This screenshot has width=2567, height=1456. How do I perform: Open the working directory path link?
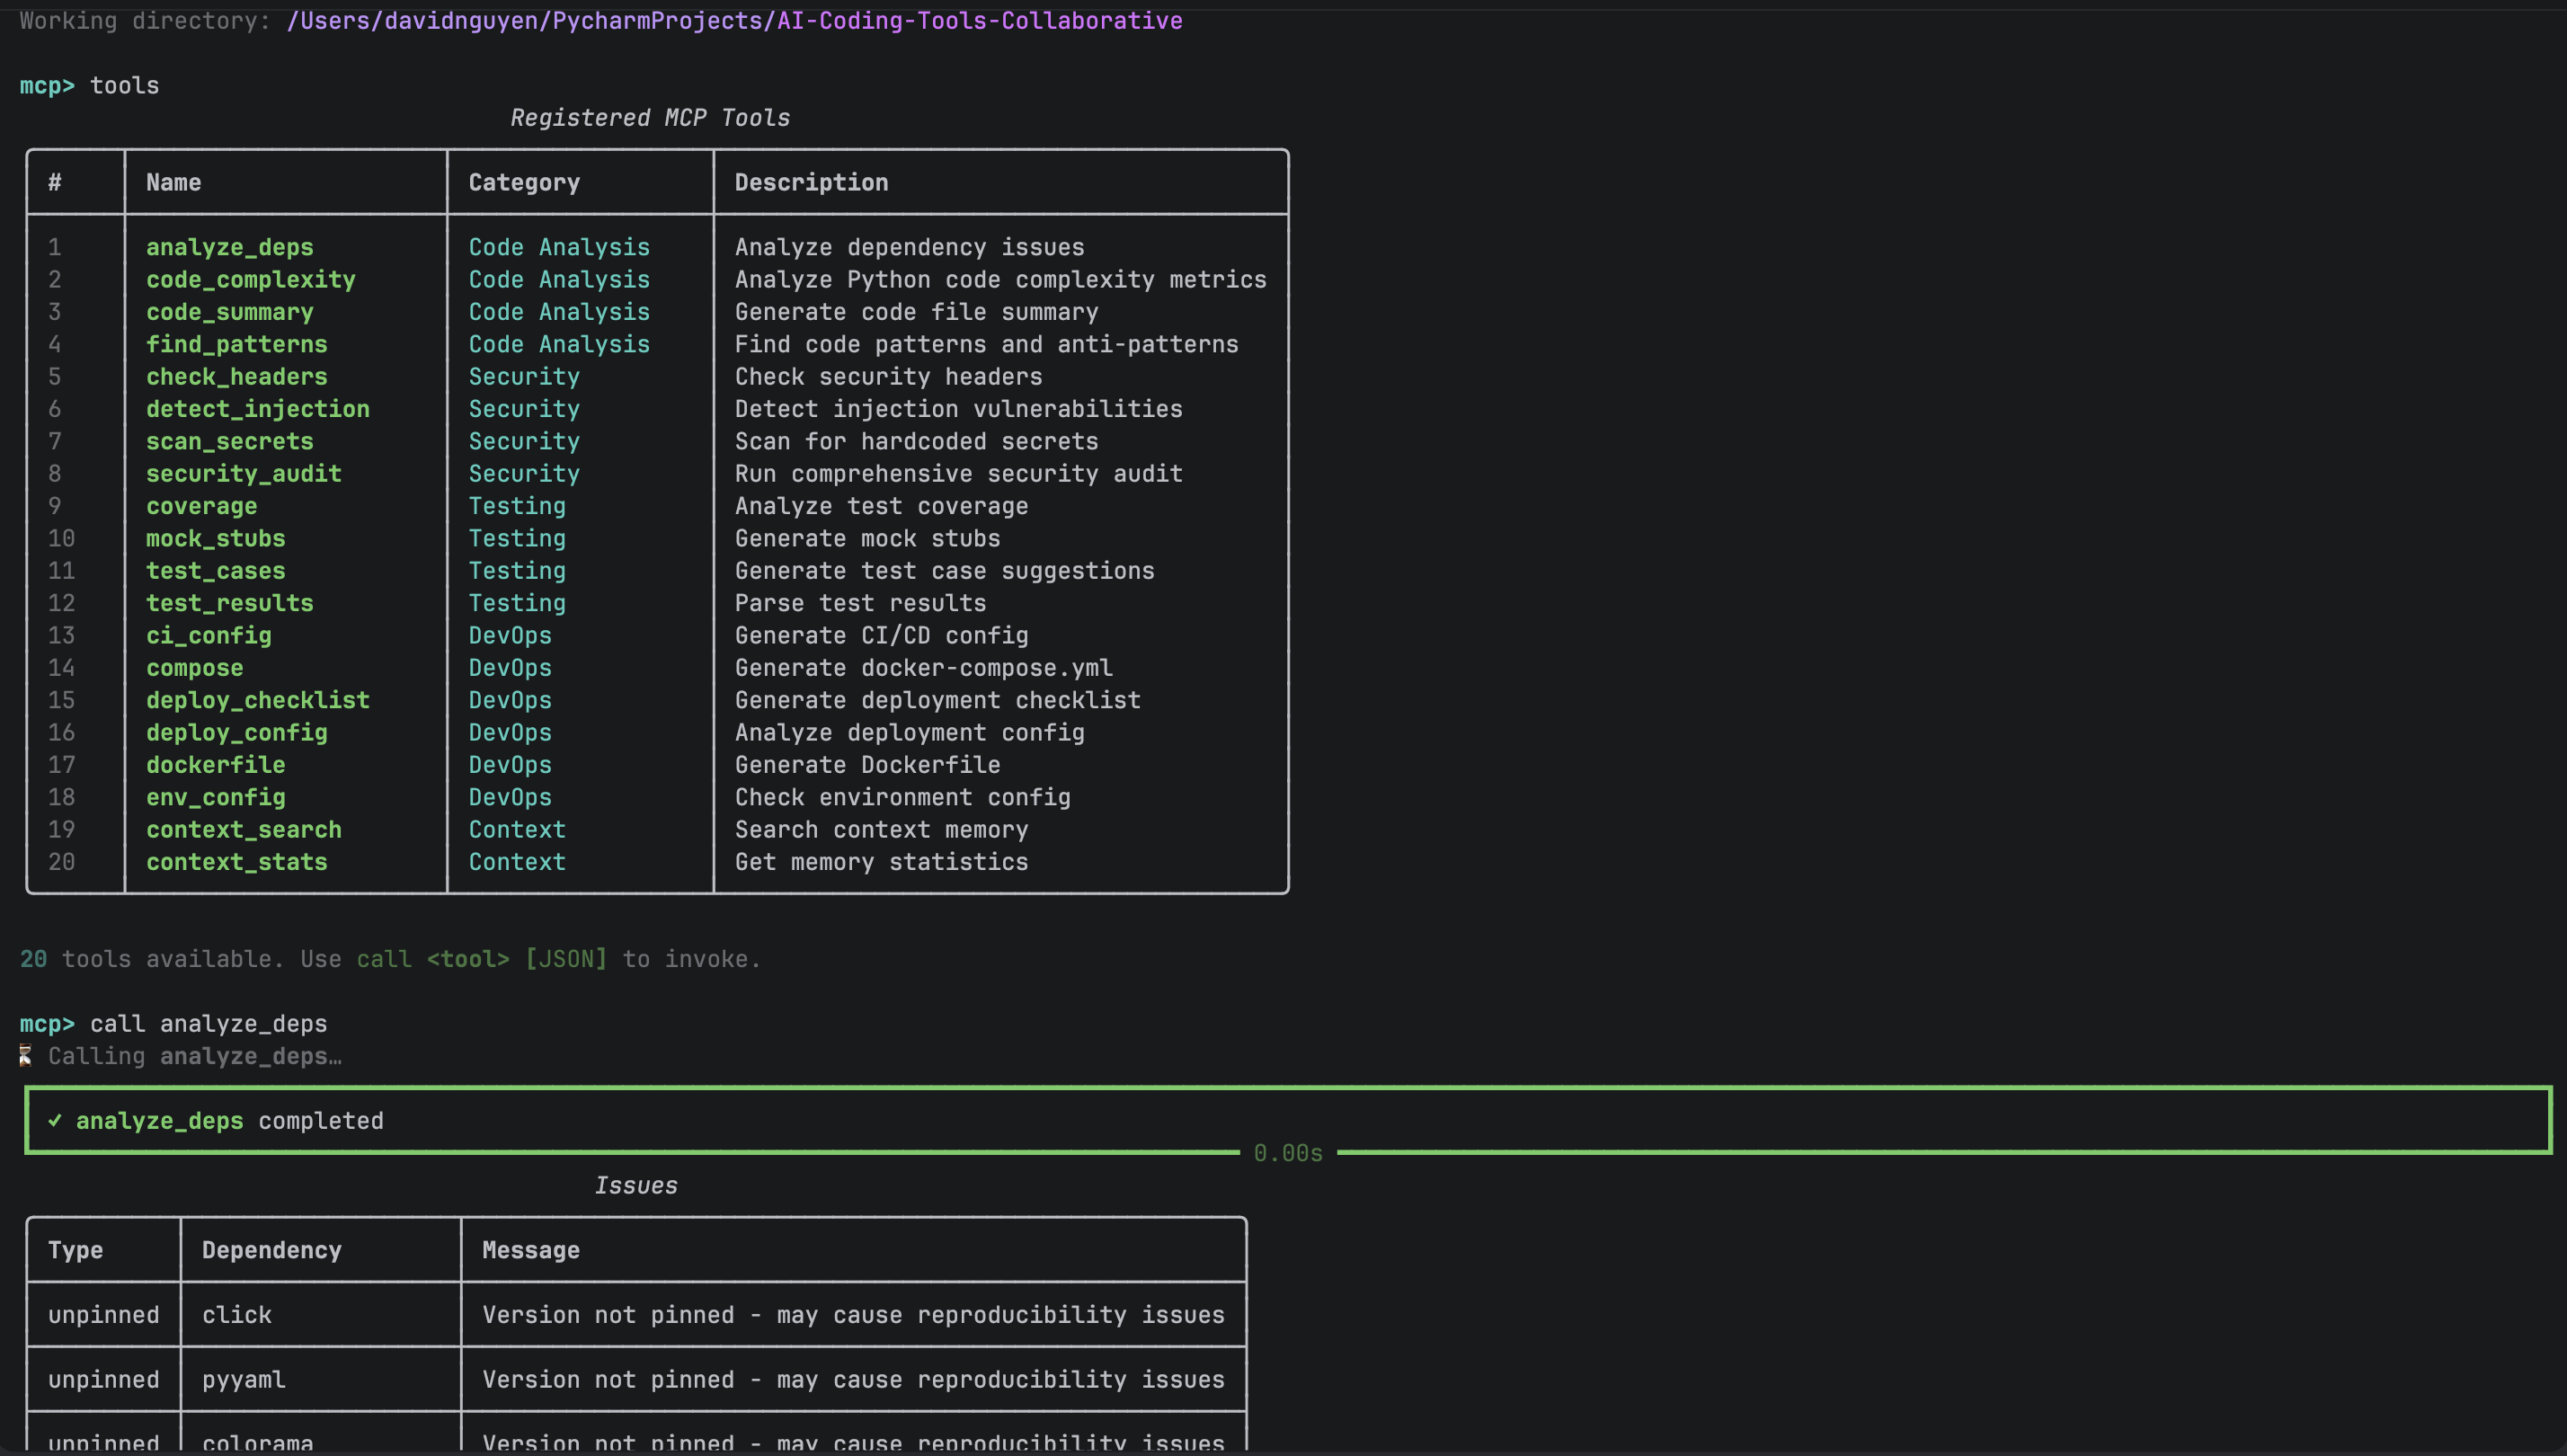pyautogui.click(x=733, y=20)
